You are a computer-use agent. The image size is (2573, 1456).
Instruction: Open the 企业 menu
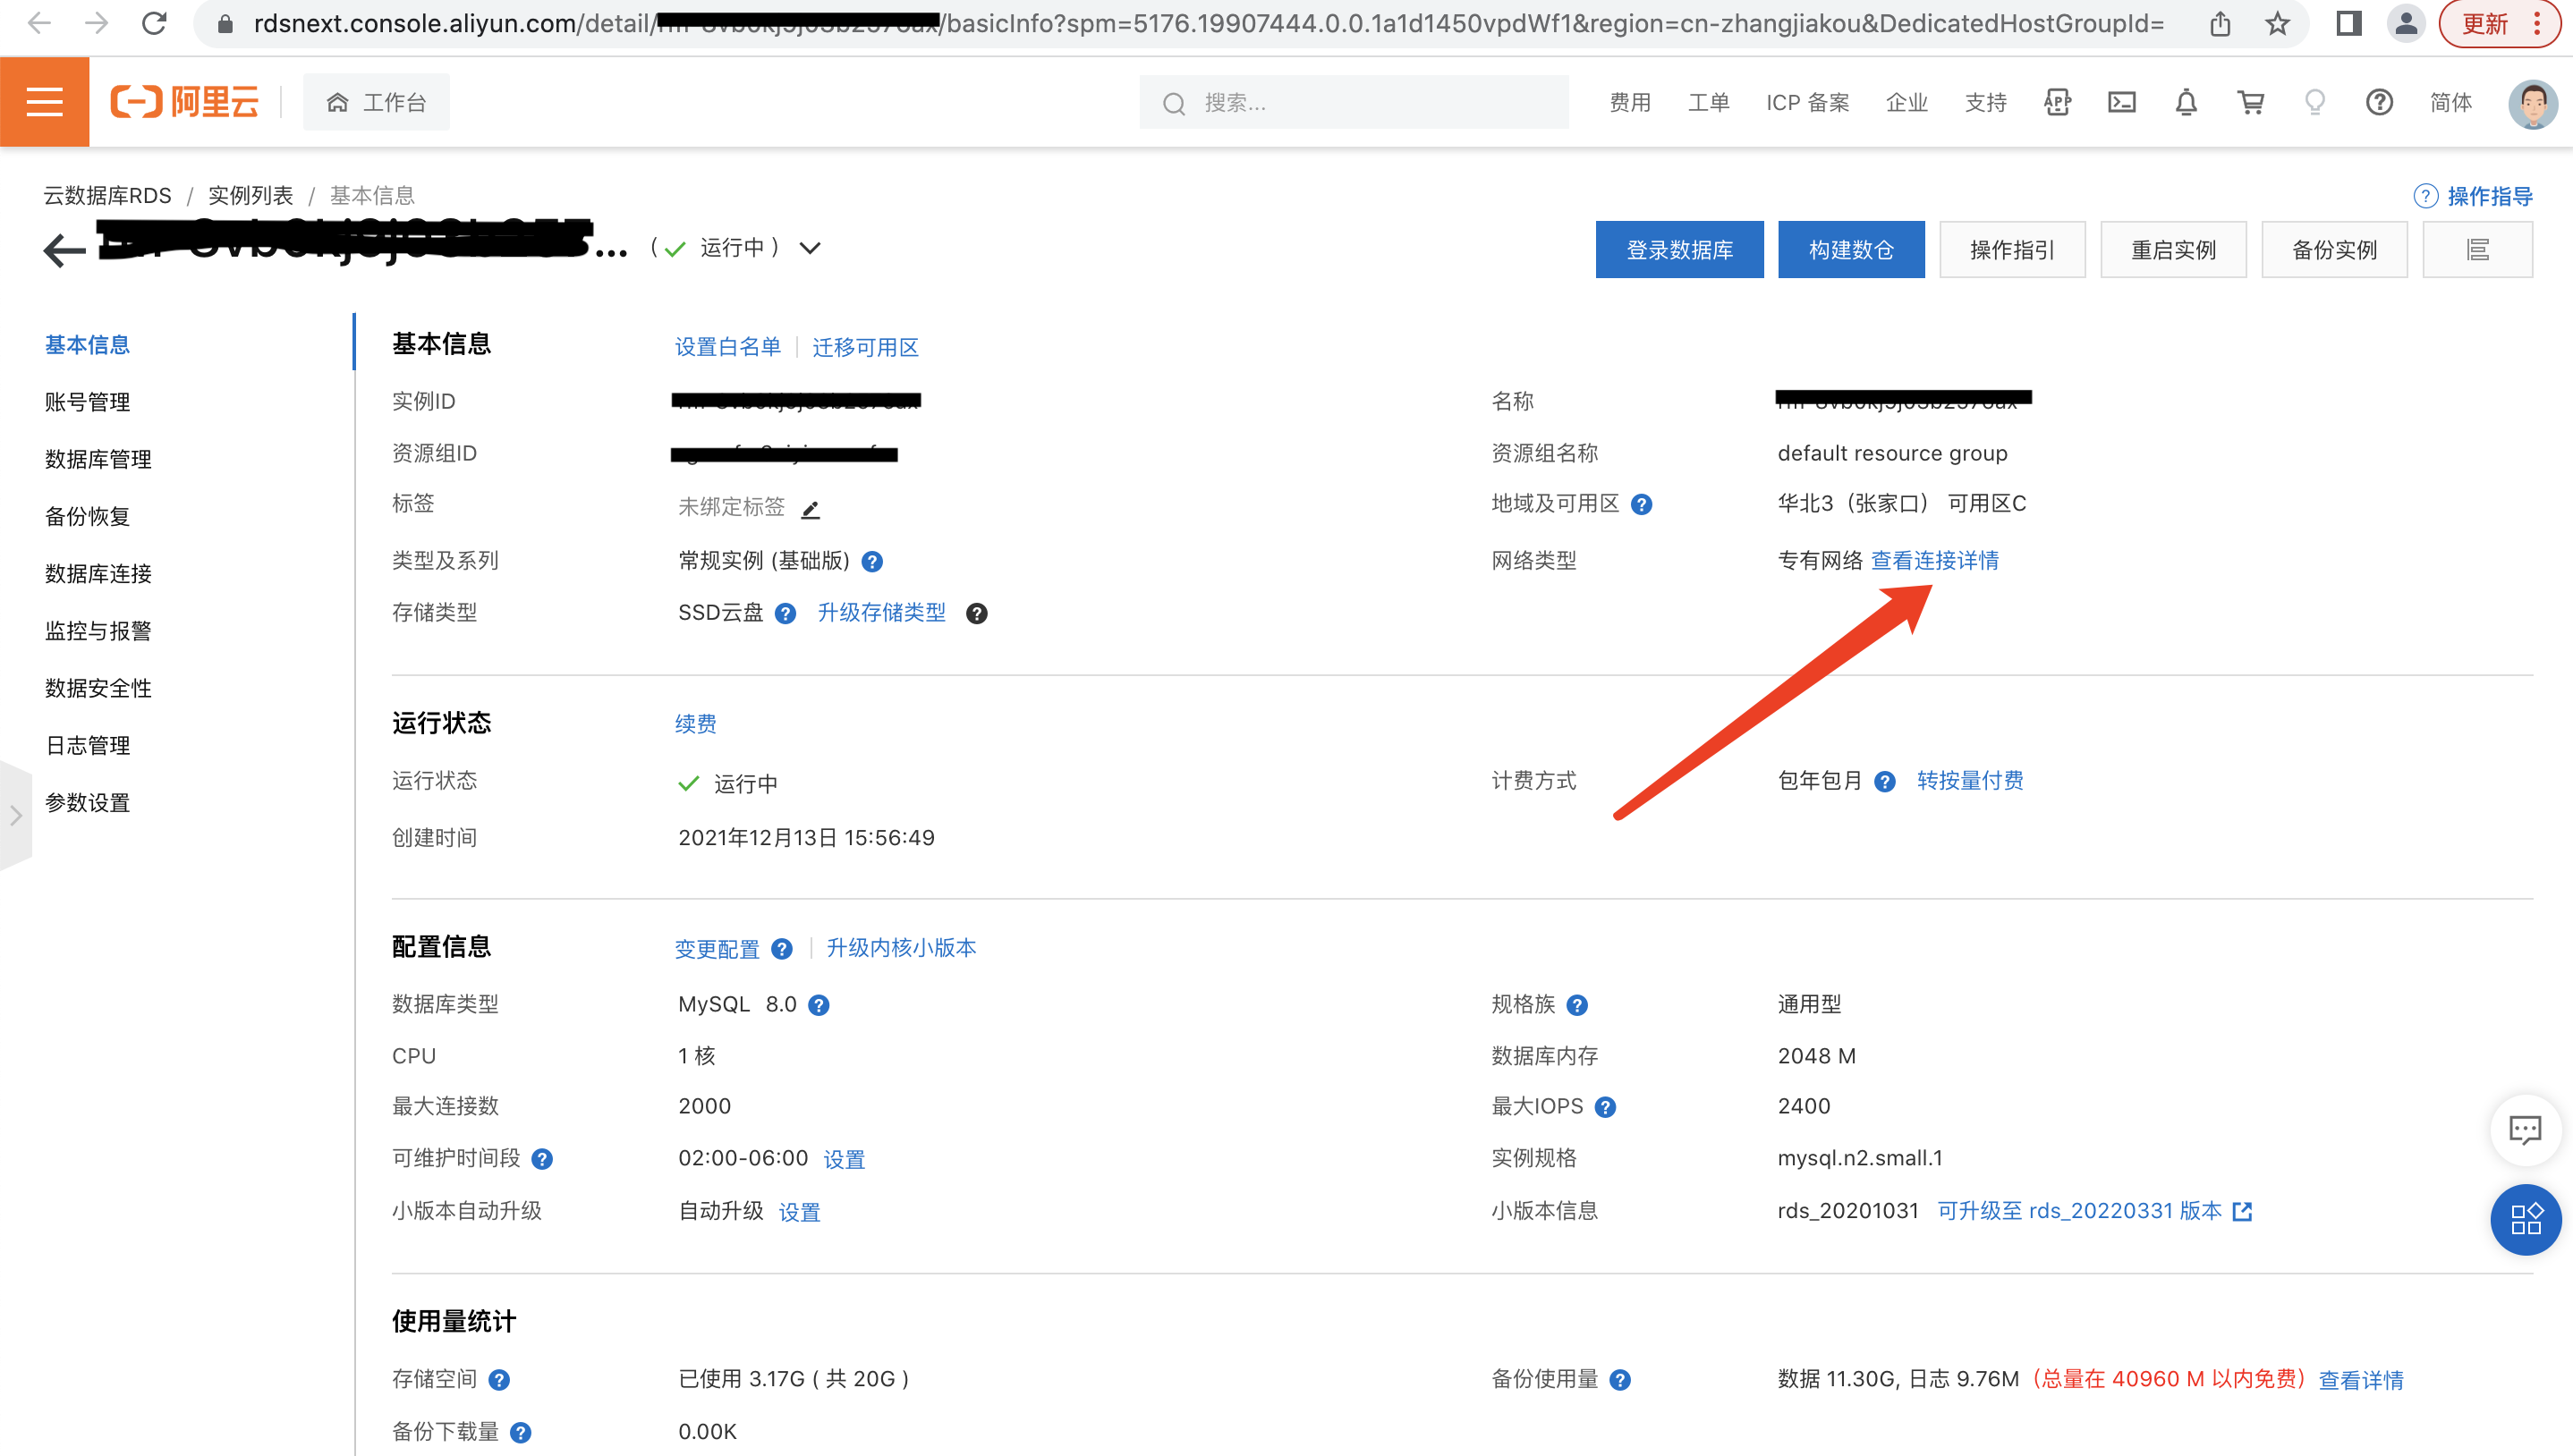[1907, 102]
